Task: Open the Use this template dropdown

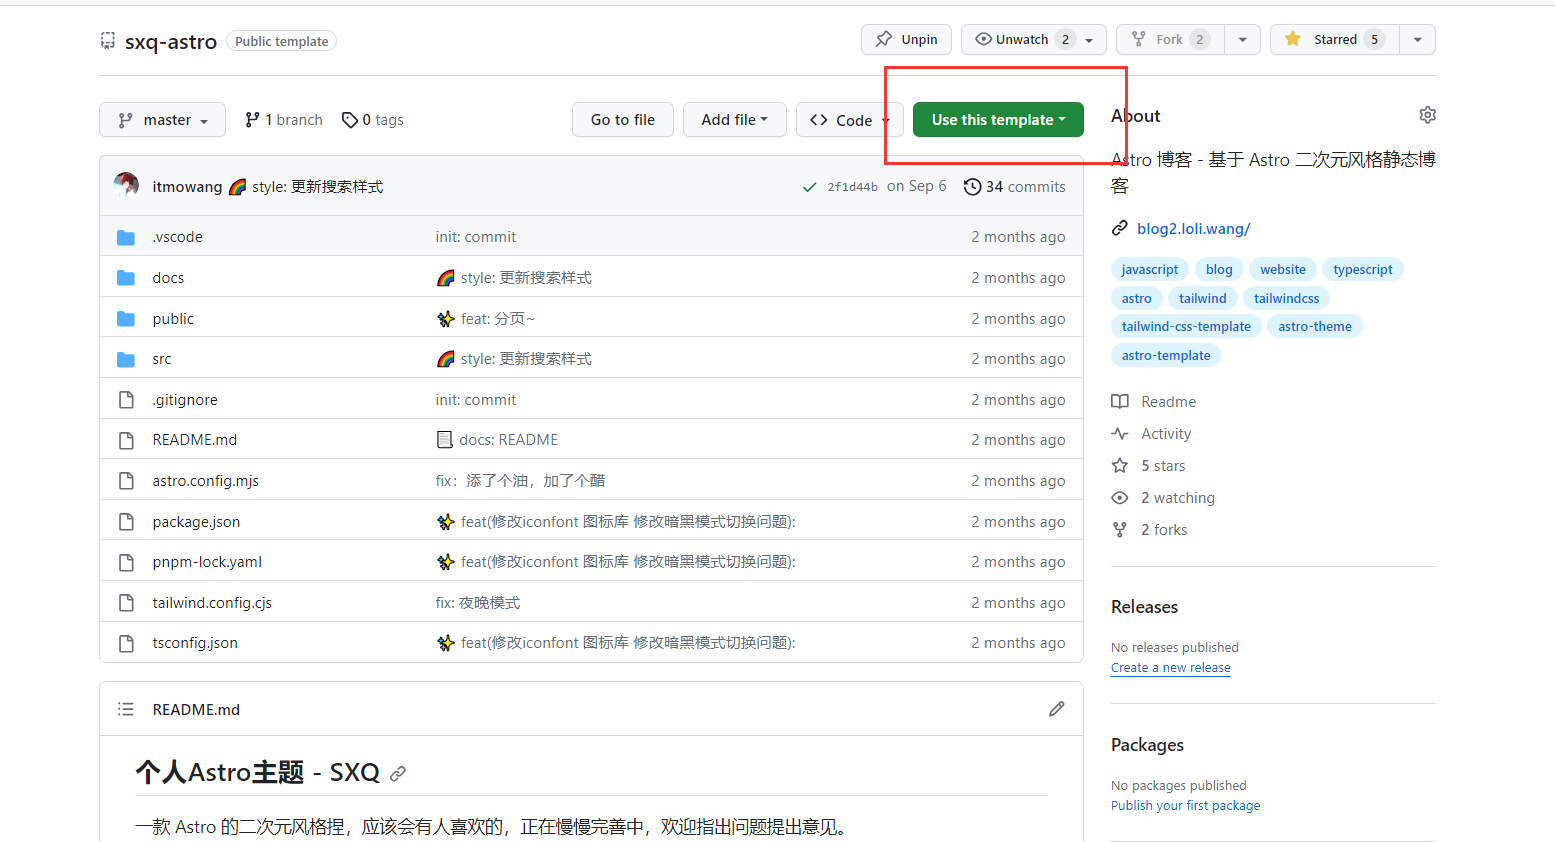Action: pyautogui.click(x=998, y=120)
